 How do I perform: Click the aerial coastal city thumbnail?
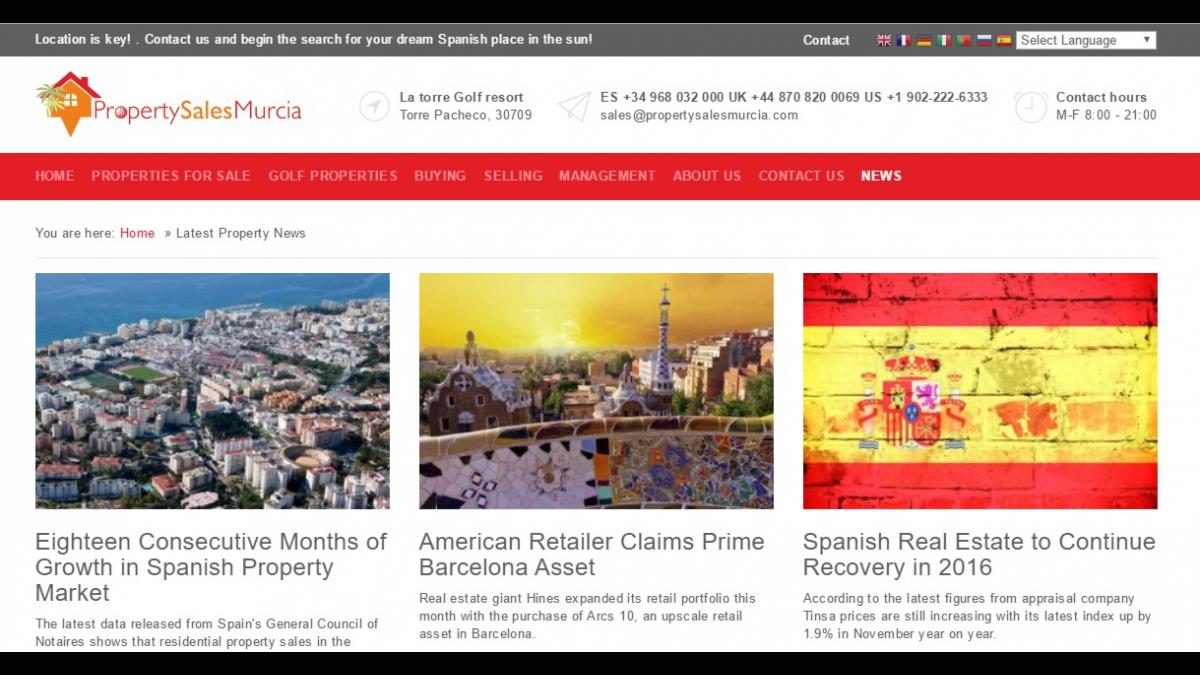coord(212,391)
